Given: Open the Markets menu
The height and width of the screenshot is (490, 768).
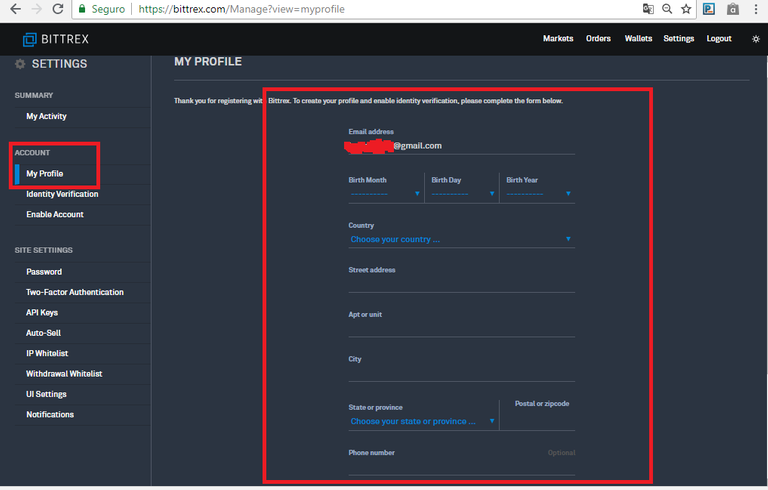Looking at the screenshot, I should pyautogui.click(x=558, y=39).
